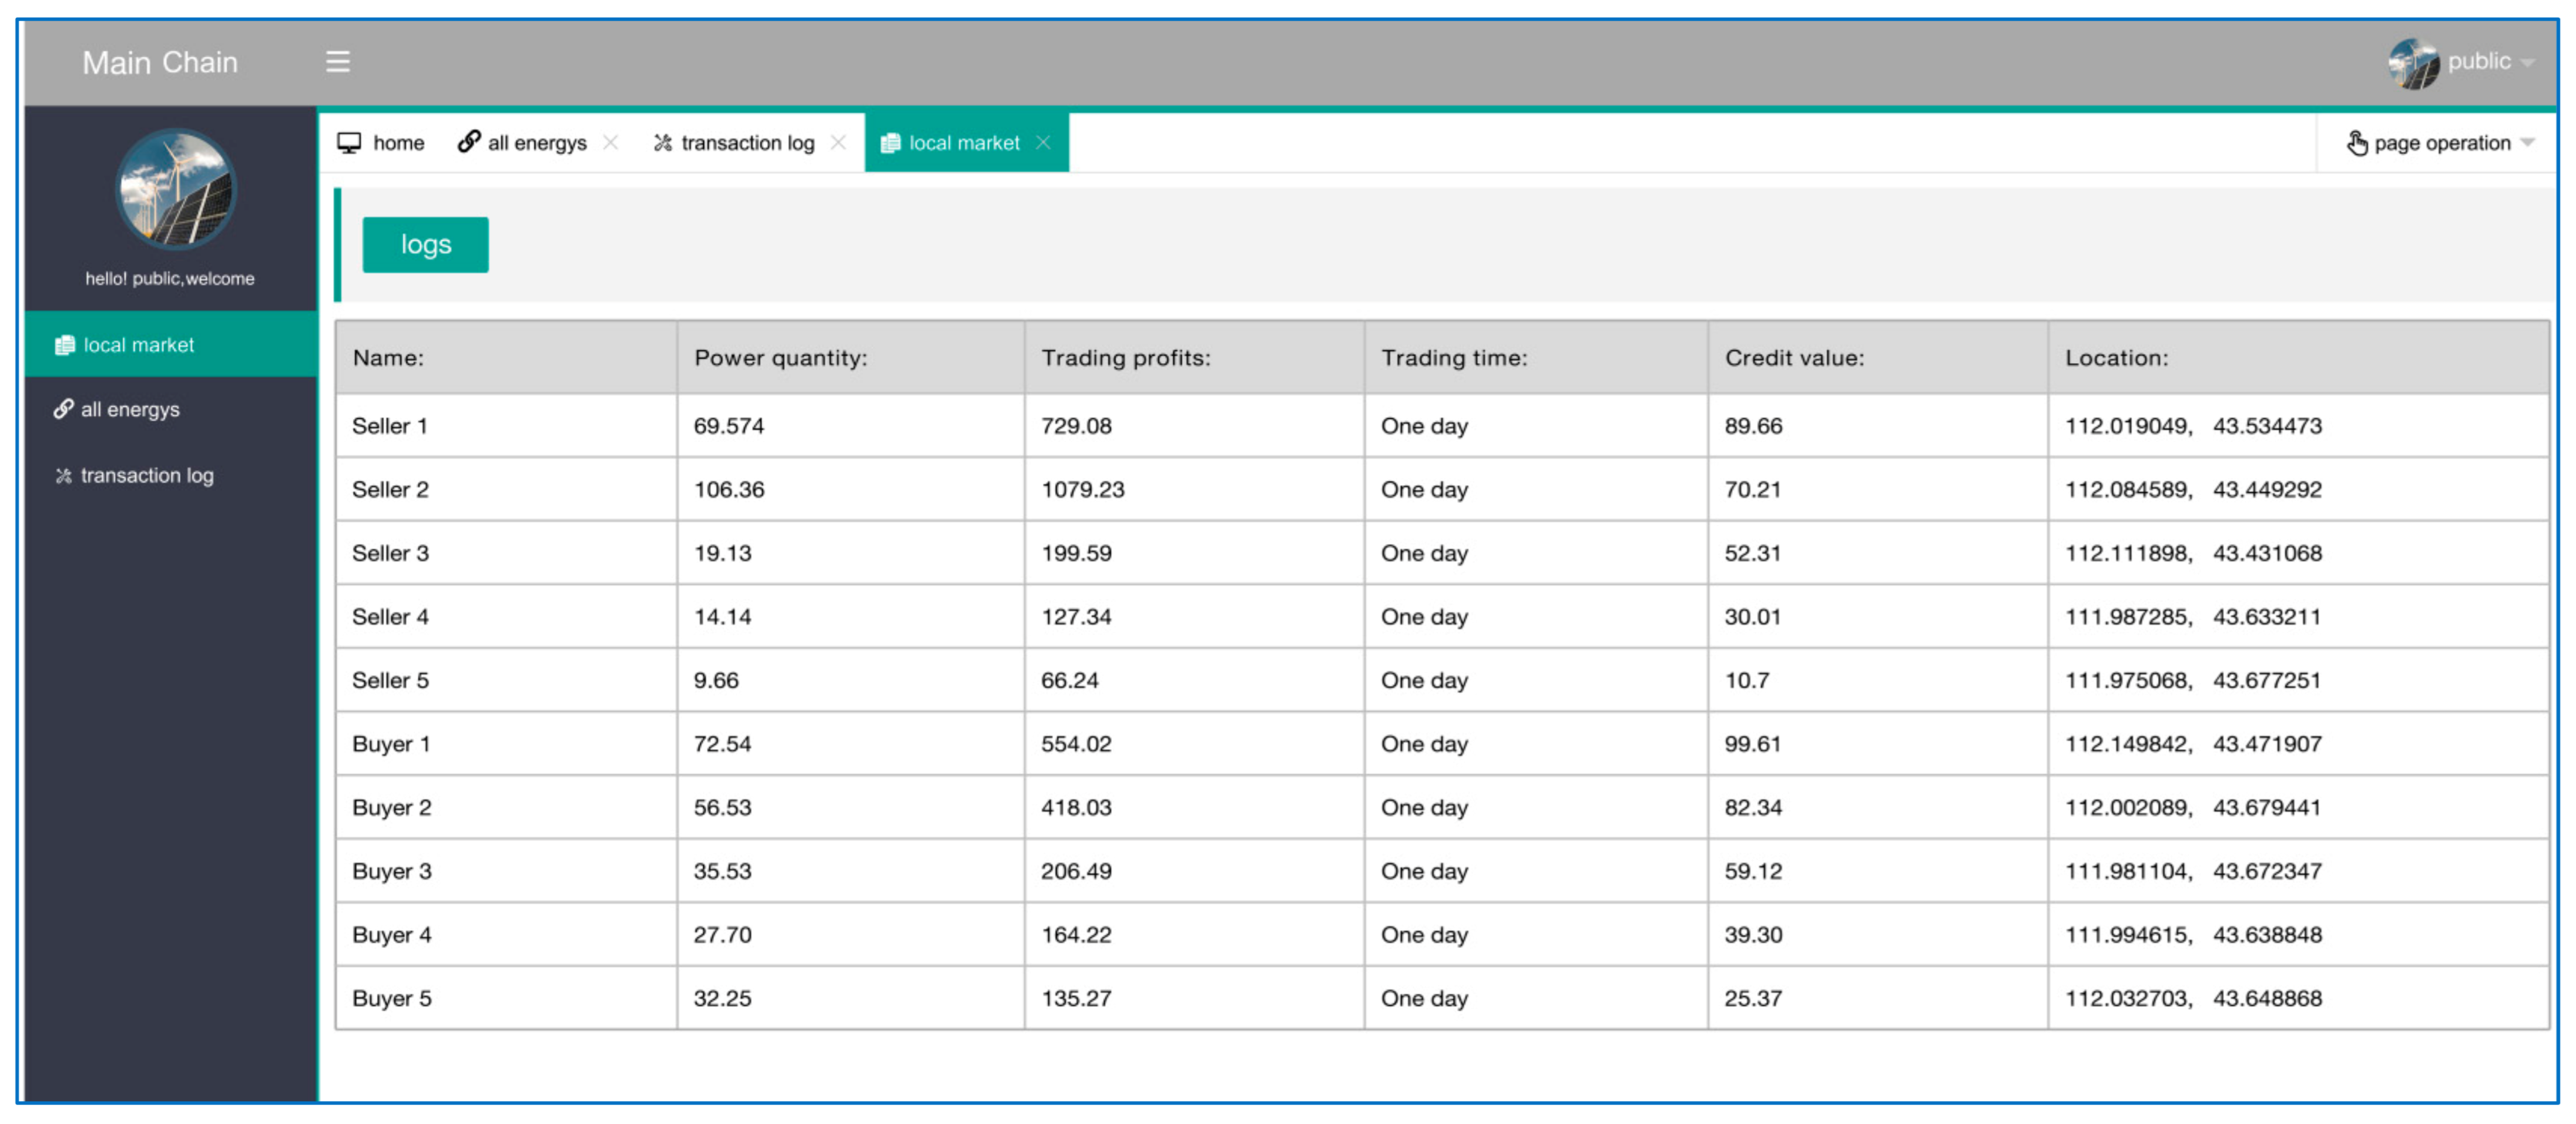This screenshot has width=2576, height=1124.
Task: Close the transaction log tab
Action: click(838, 143)
